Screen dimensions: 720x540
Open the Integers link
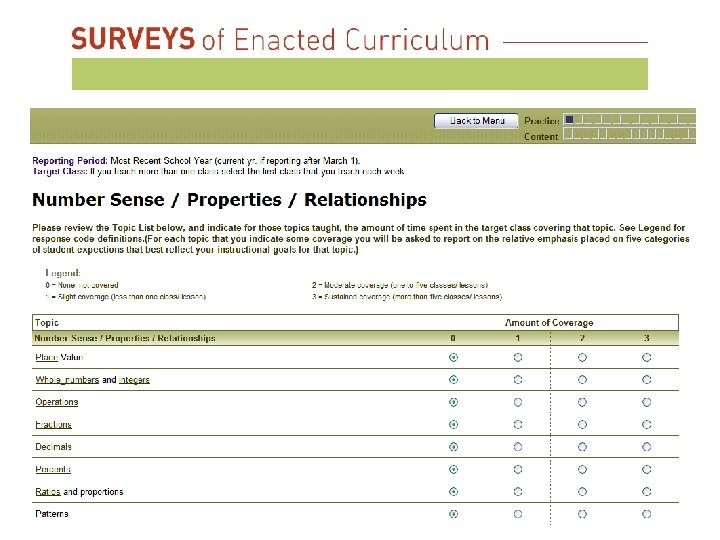134,380
